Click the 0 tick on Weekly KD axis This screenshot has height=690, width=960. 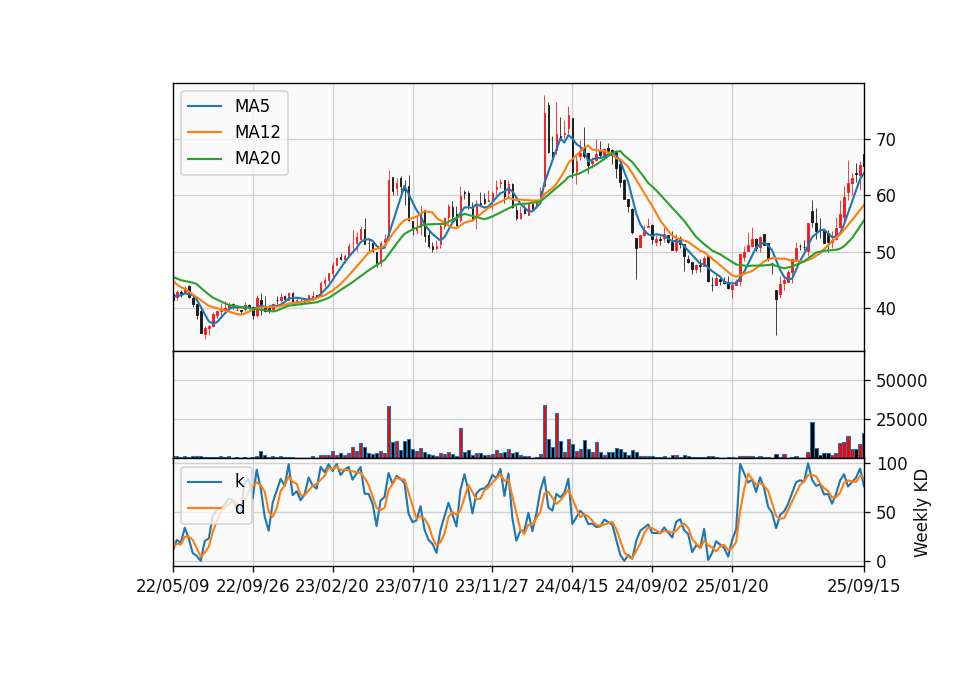coord(881,561)
